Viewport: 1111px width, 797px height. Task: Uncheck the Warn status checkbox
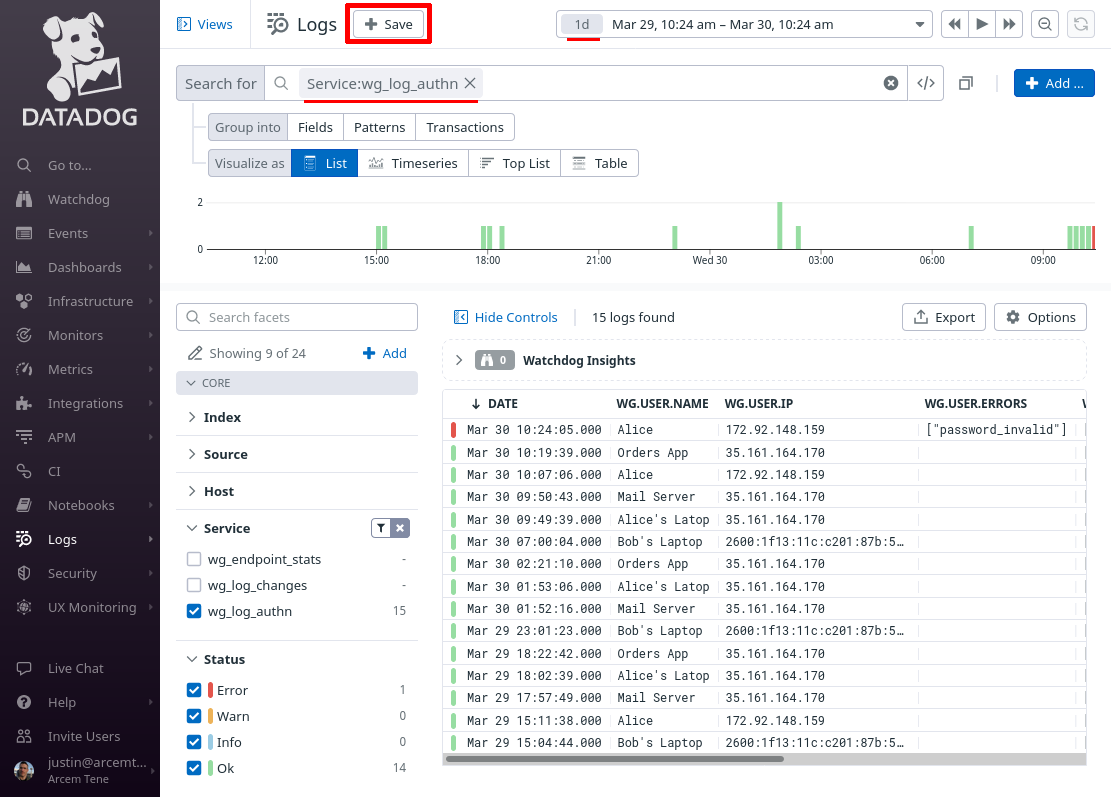point(194,716)
